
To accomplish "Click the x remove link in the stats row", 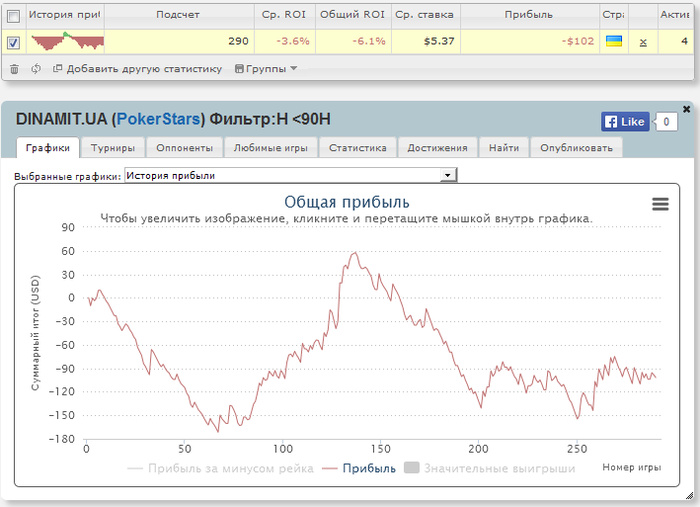I will click(x=643, y=42).
